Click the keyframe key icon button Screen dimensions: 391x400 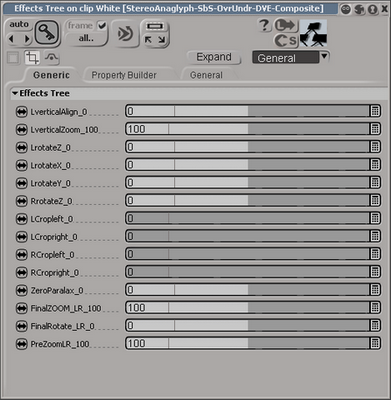tap(47, 32)
